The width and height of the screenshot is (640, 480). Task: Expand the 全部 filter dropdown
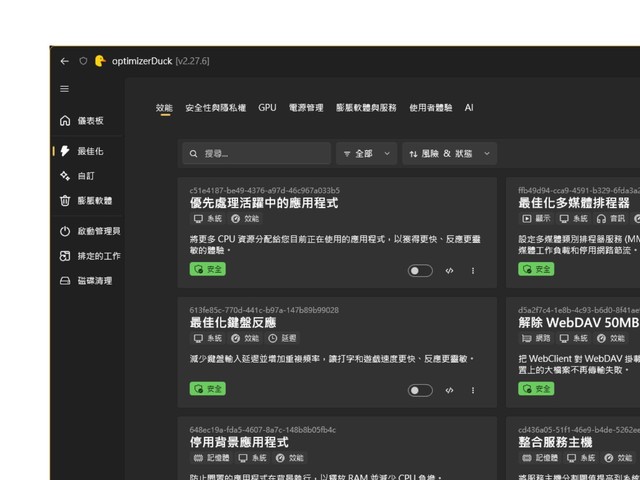point(367,153)
